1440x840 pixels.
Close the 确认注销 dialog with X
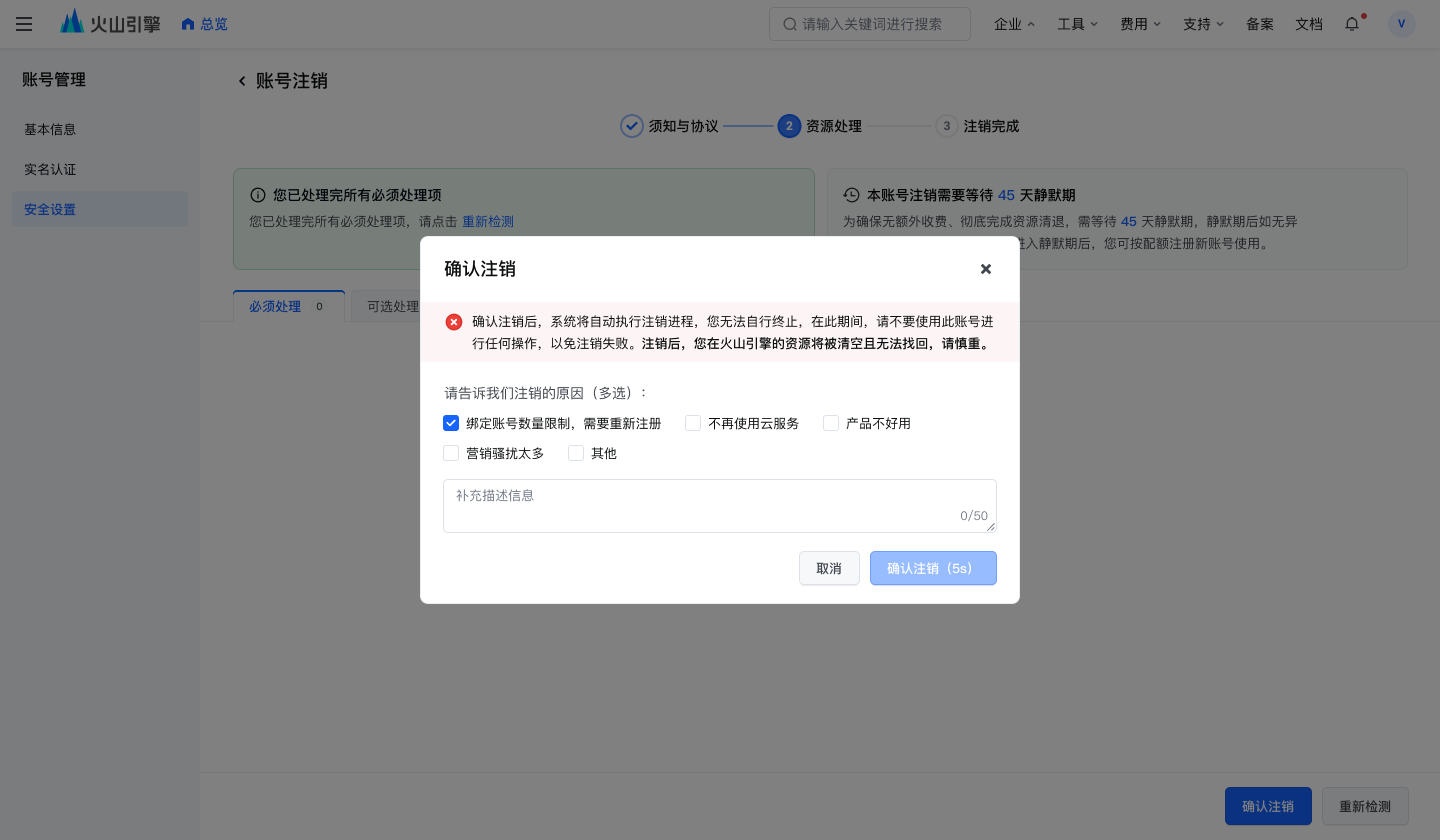pyautogui.click(x=986, y=269)
